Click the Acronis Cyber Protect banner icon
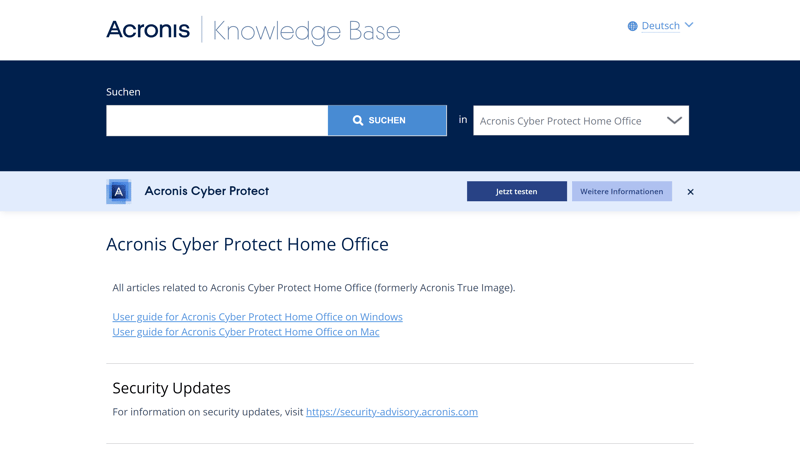This screenshot has width=800, height=450. (x=118, y=191)
